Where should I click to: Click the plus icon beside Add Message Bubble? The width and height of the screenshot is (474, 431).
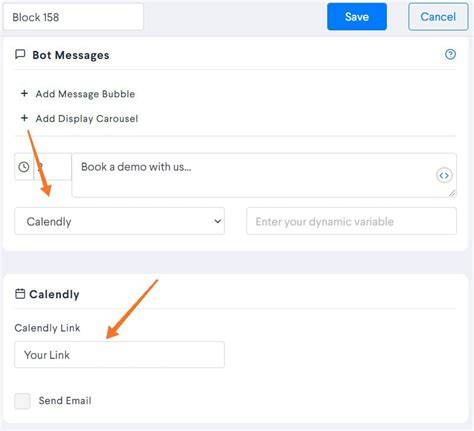coord(24,94)
